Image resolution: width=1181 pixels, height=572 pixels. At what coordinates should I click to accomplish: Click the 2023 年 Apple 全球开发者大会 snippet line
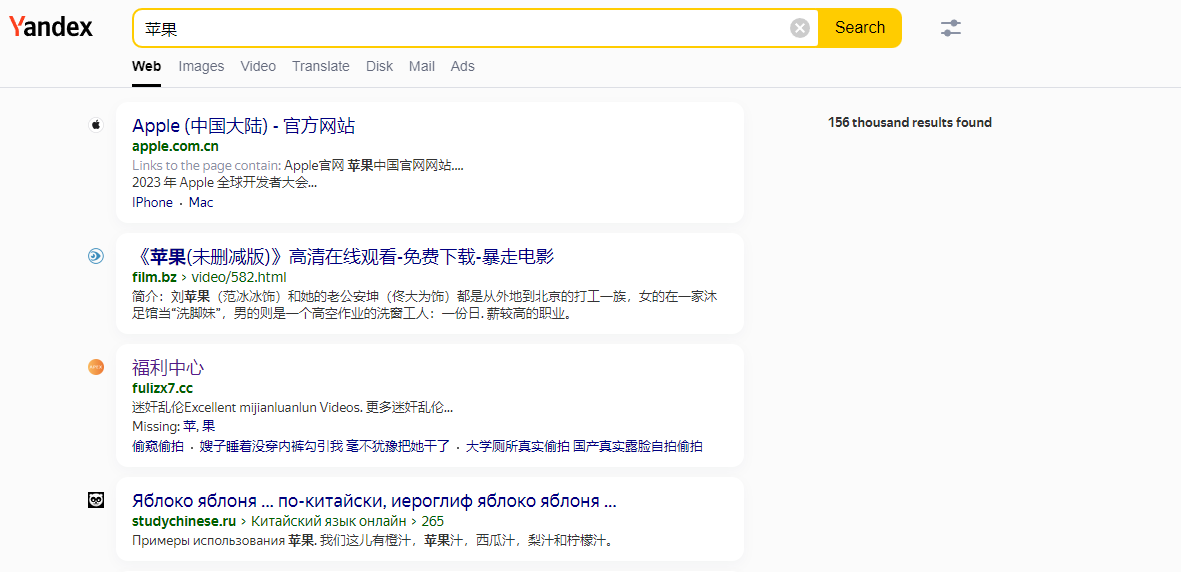224,182
